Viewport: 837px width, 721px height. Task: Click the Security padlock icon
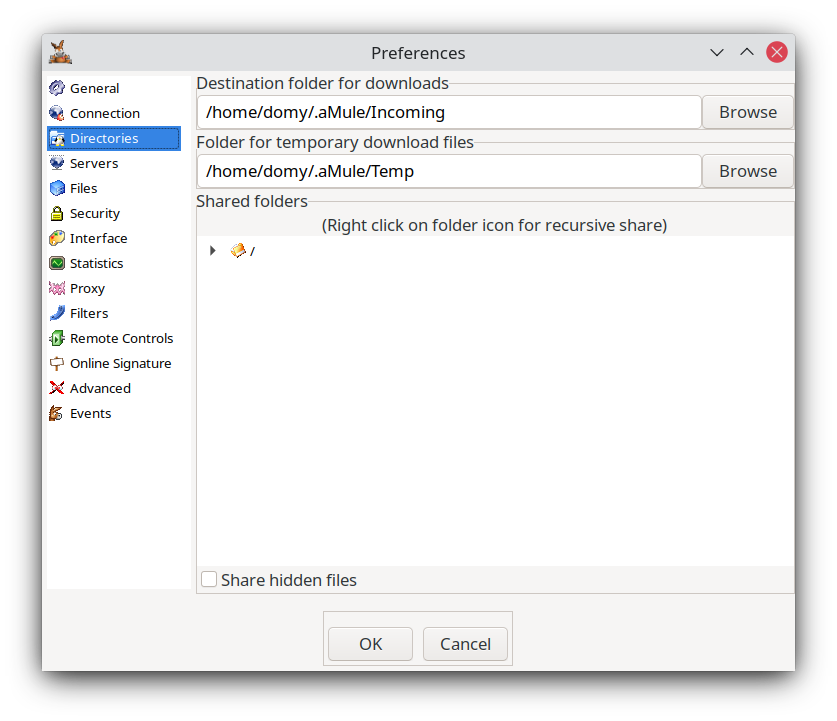(x=57, y=213)
